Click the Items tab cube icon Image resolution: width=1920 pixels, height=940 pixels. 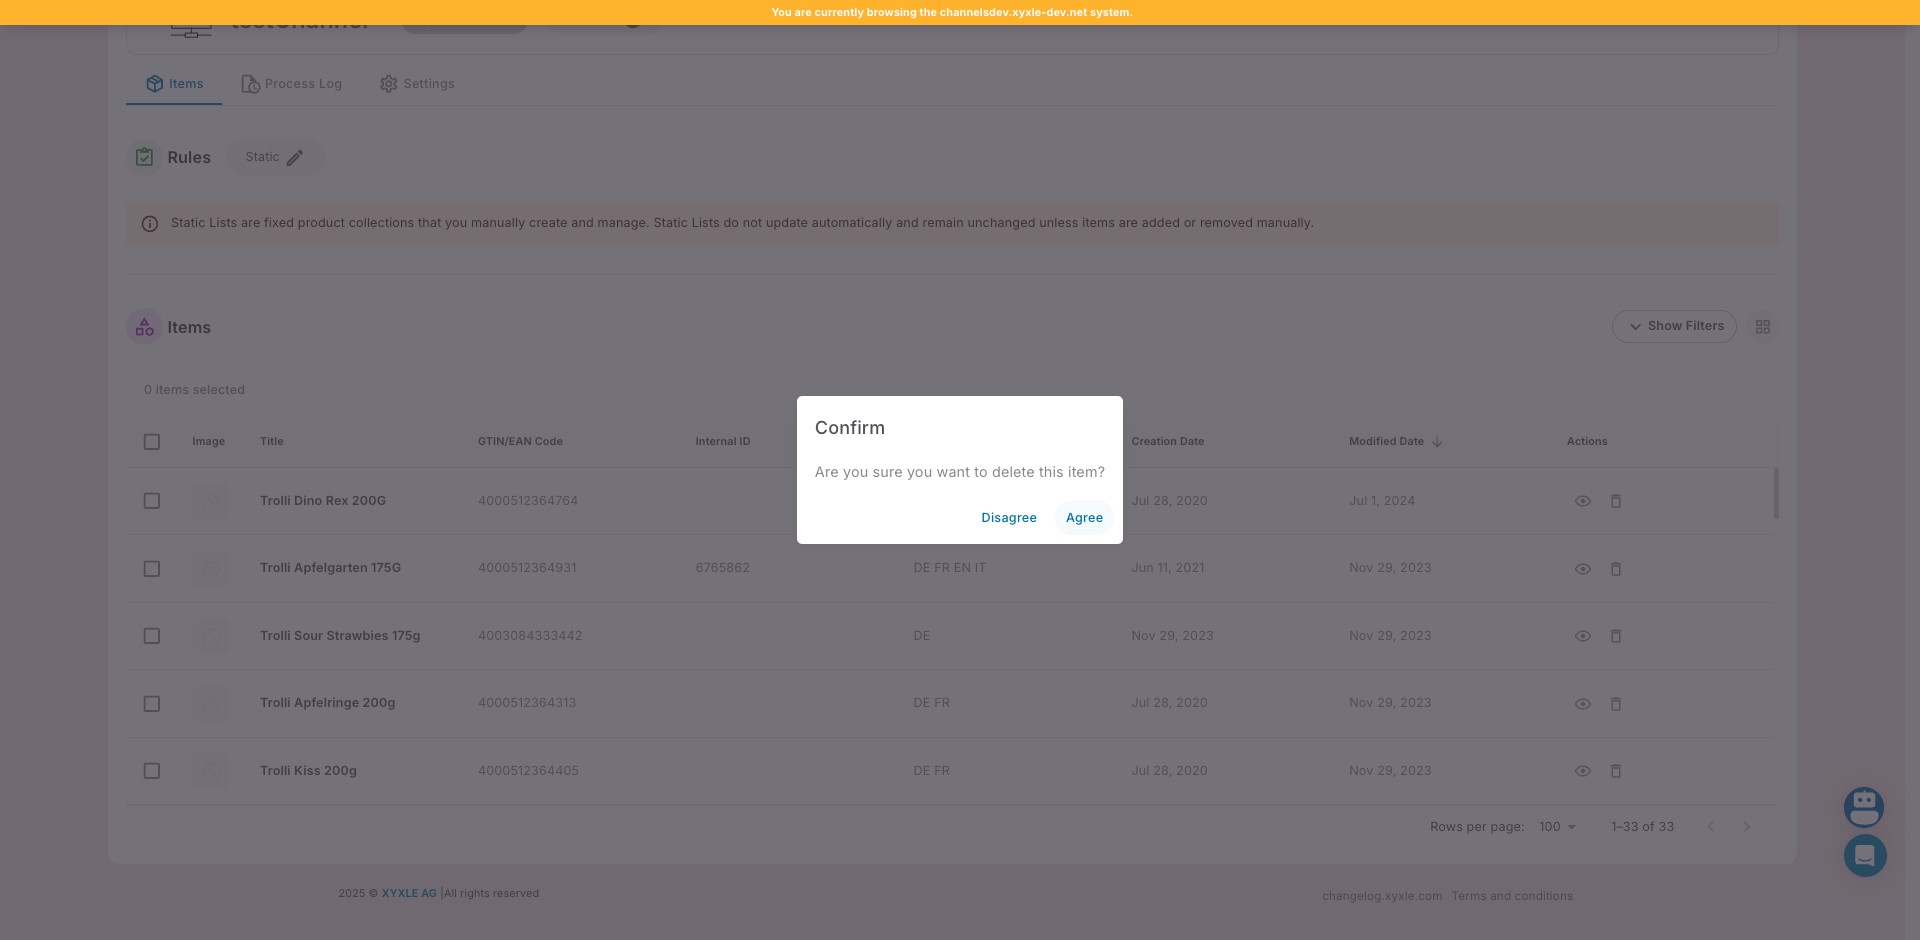click(x=155, y=84)
